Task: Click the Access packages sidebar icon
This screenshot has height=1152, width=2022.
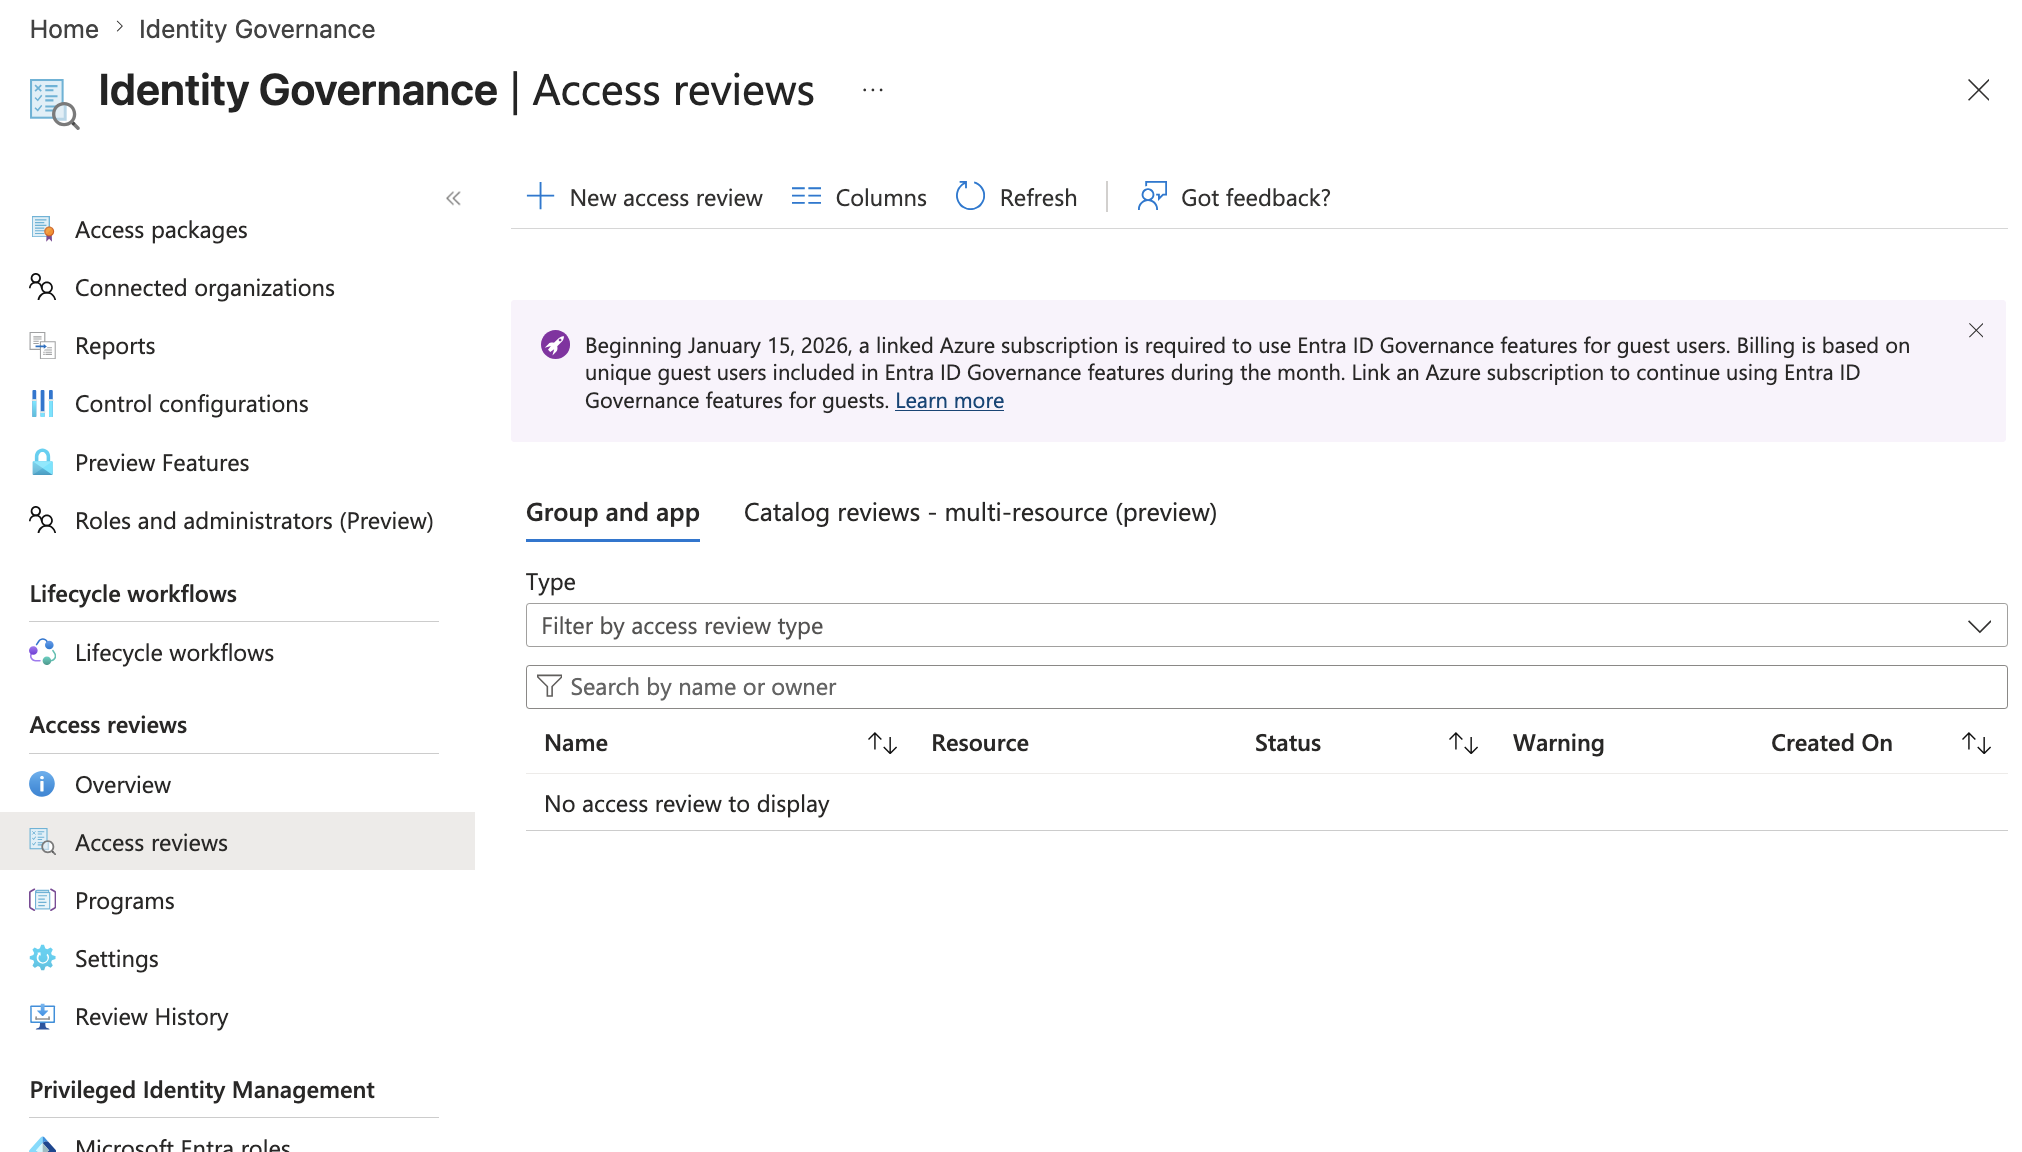Action: 42,229
